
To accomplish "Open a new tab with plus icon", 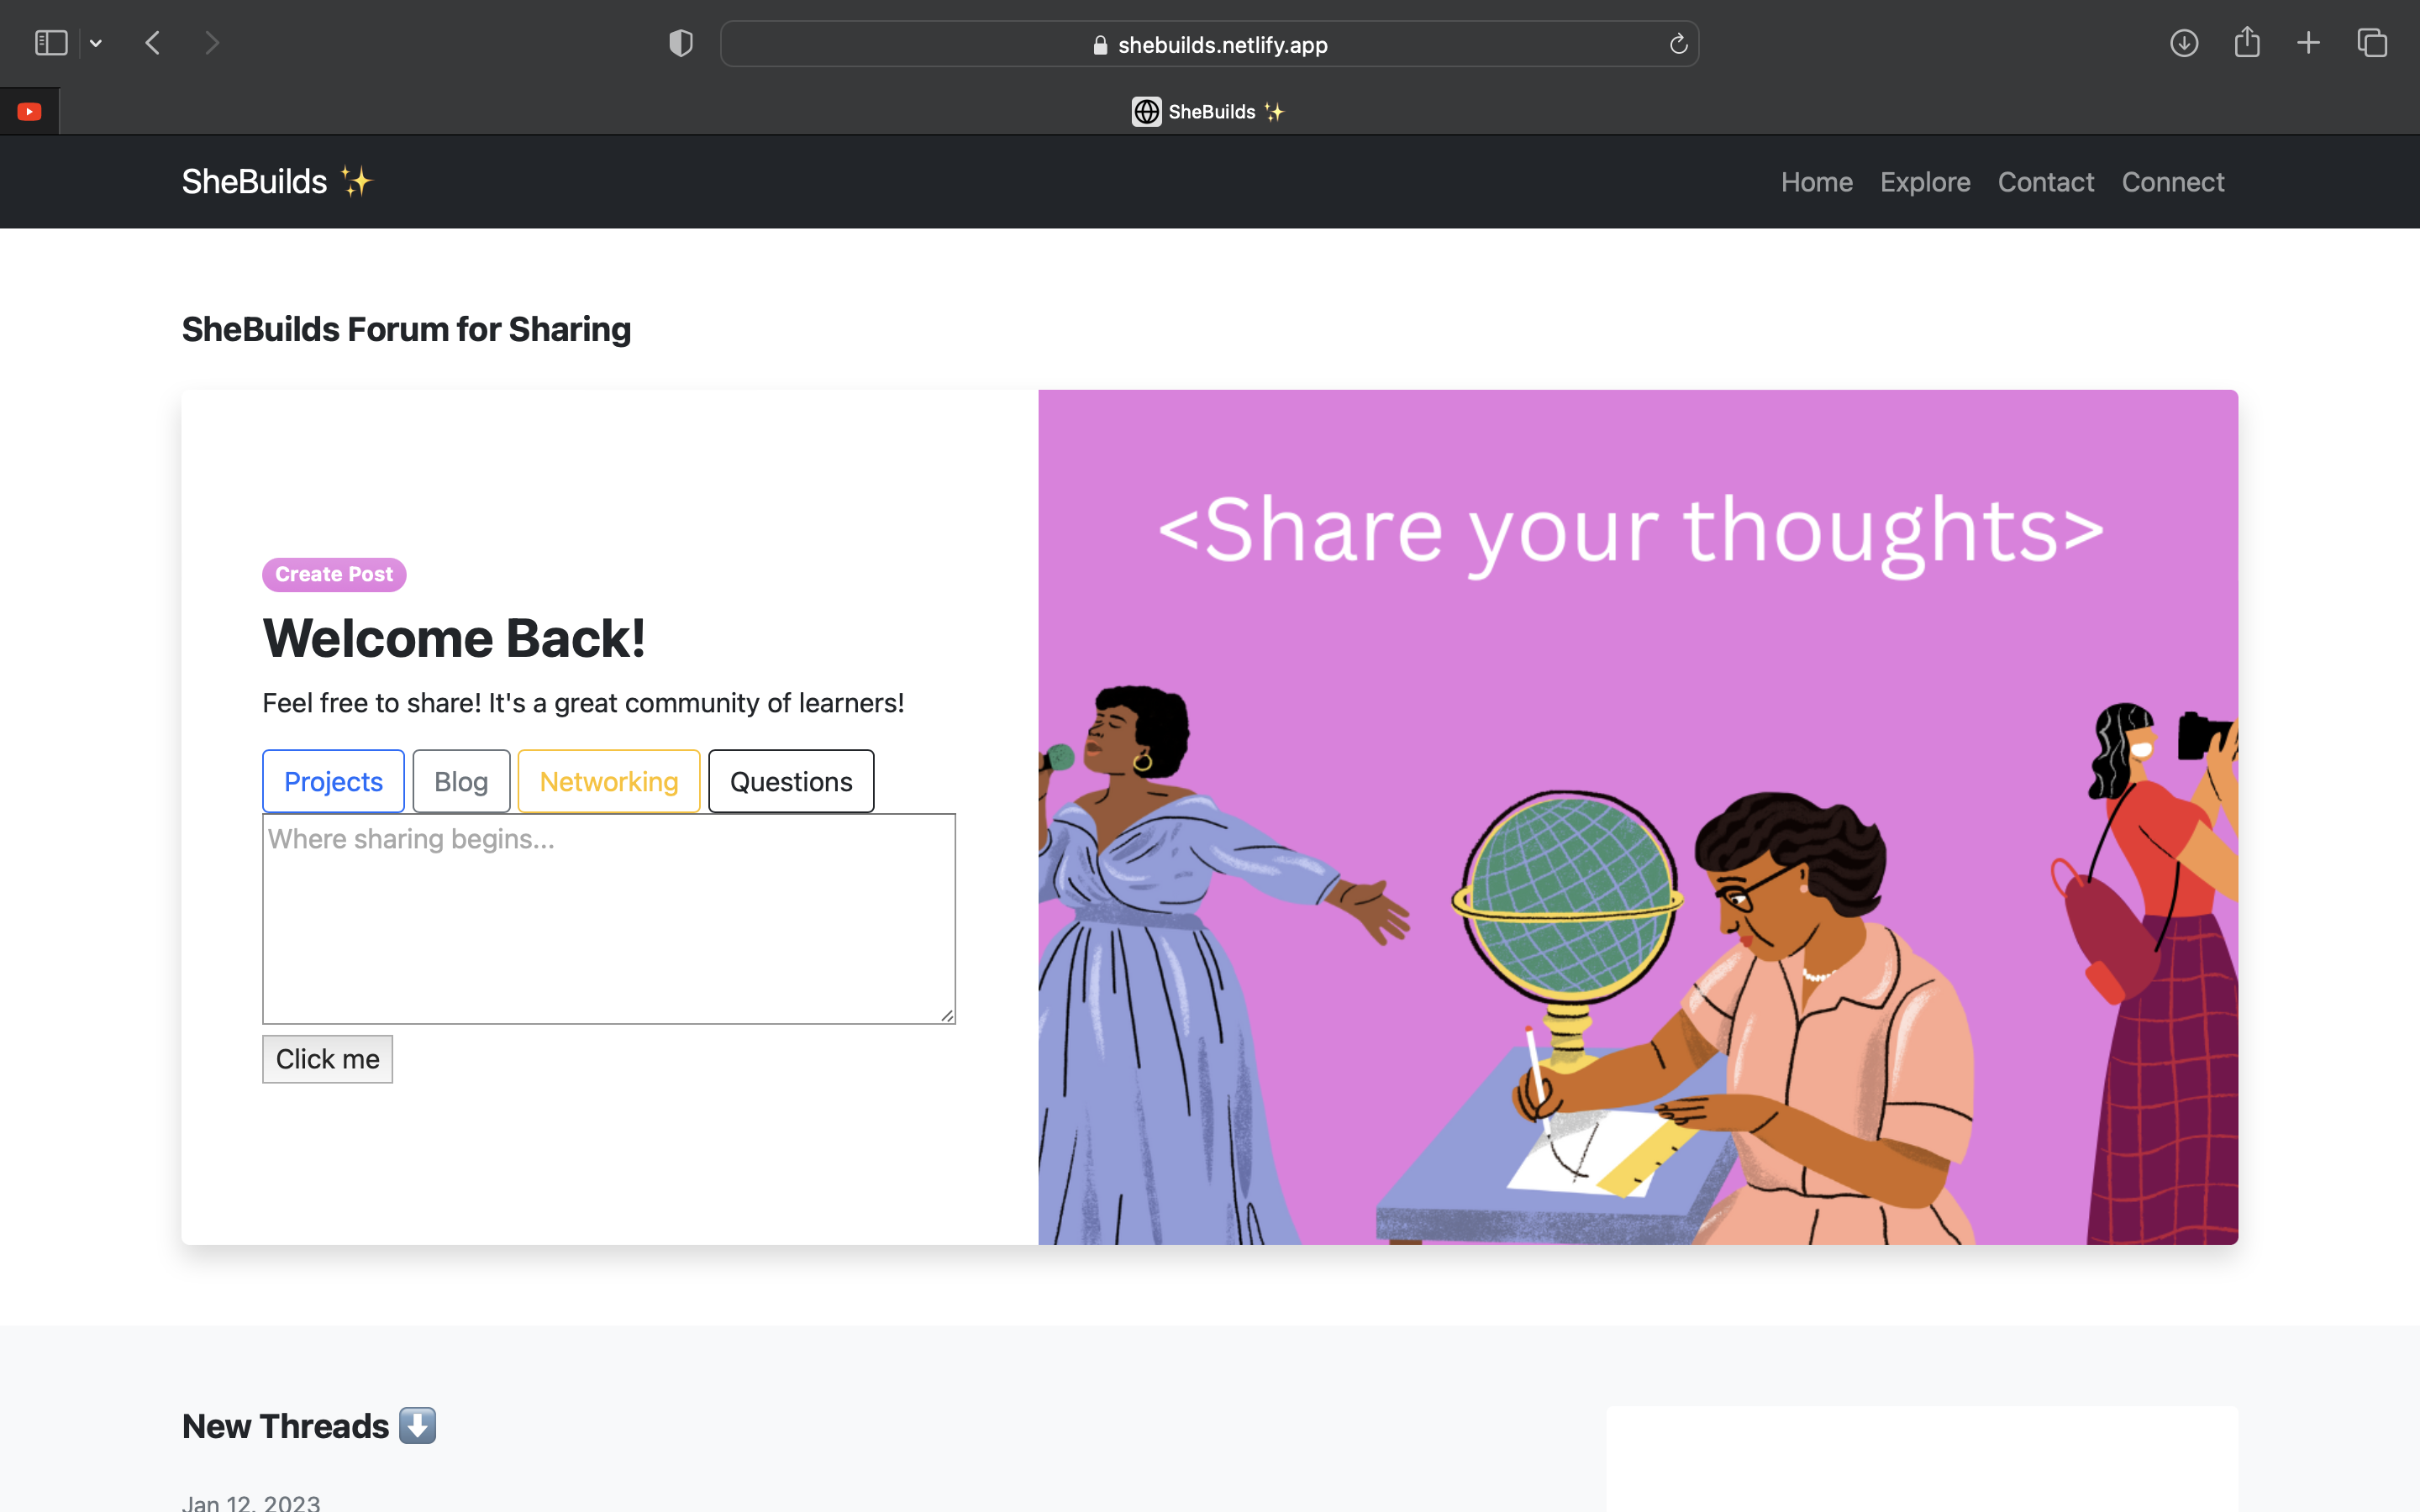I will (x=2308, y=43).
